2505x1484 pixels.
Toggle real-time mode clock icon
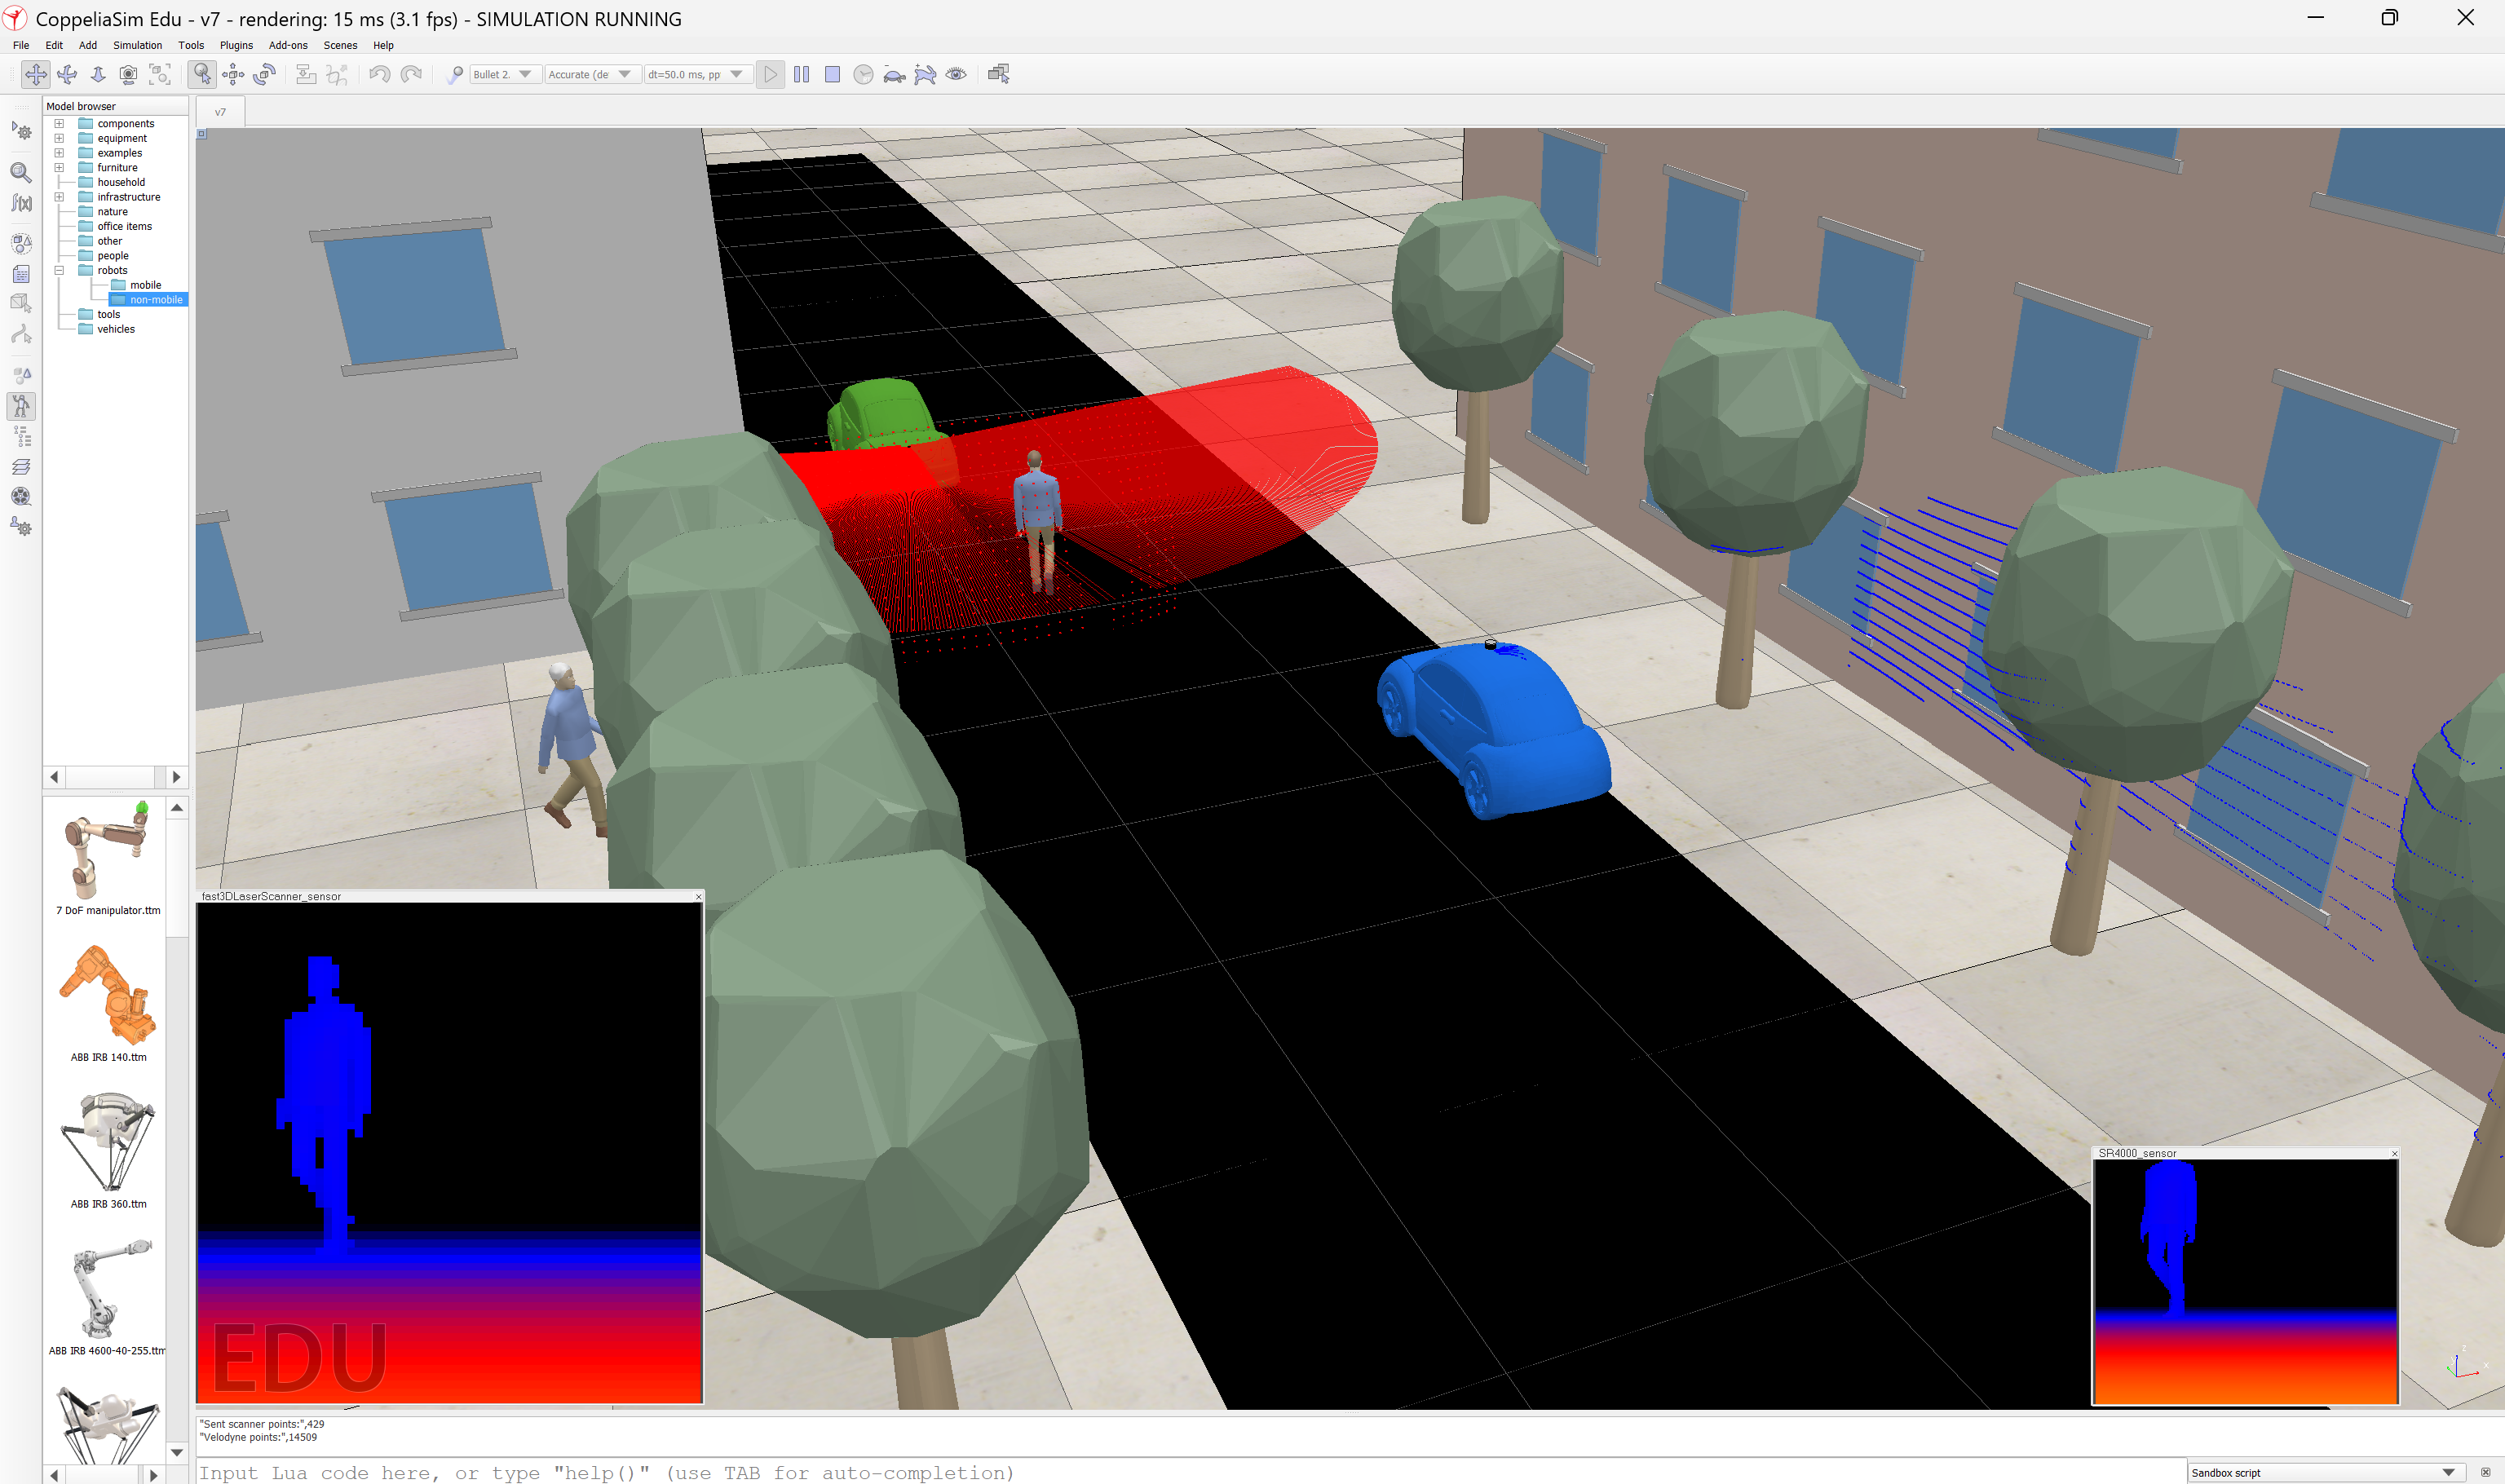(863, 74)
